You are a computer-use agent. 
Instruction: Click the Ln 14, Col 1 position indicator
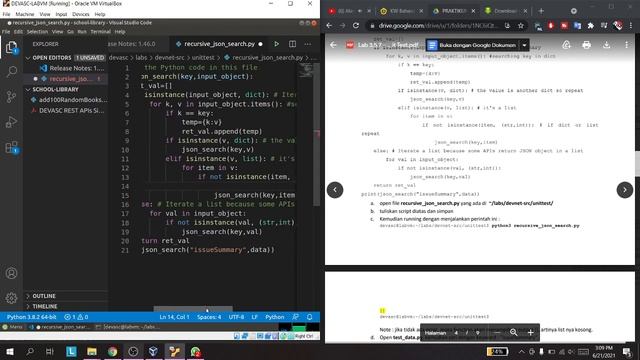pos(174,317)
